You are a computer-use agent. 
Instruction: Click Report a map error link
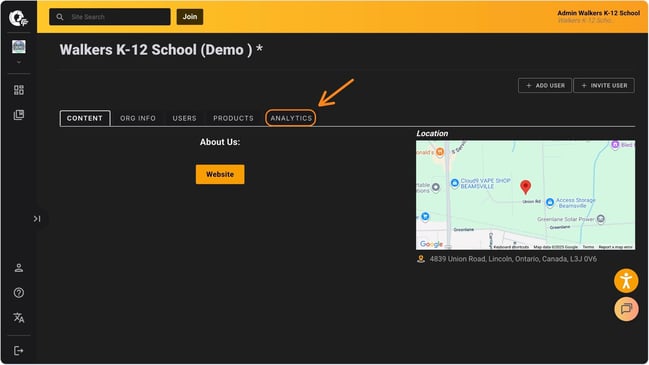click(615, 247)
